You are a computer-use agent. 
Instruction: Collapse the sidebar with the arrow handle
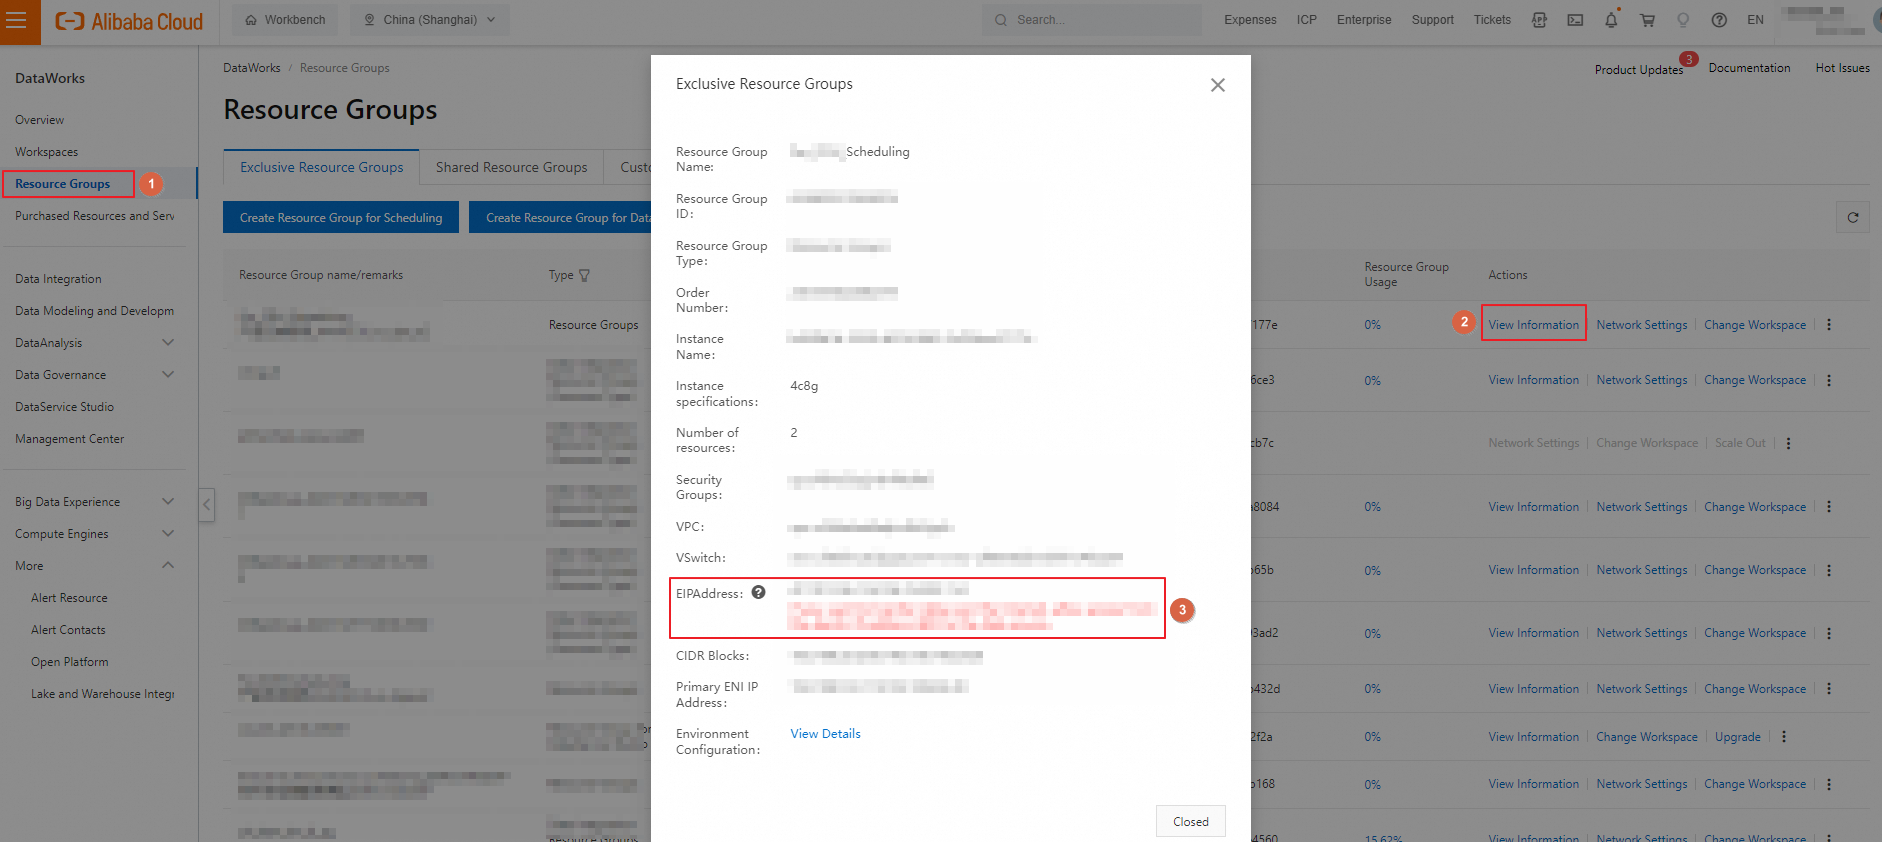[207, 504]
